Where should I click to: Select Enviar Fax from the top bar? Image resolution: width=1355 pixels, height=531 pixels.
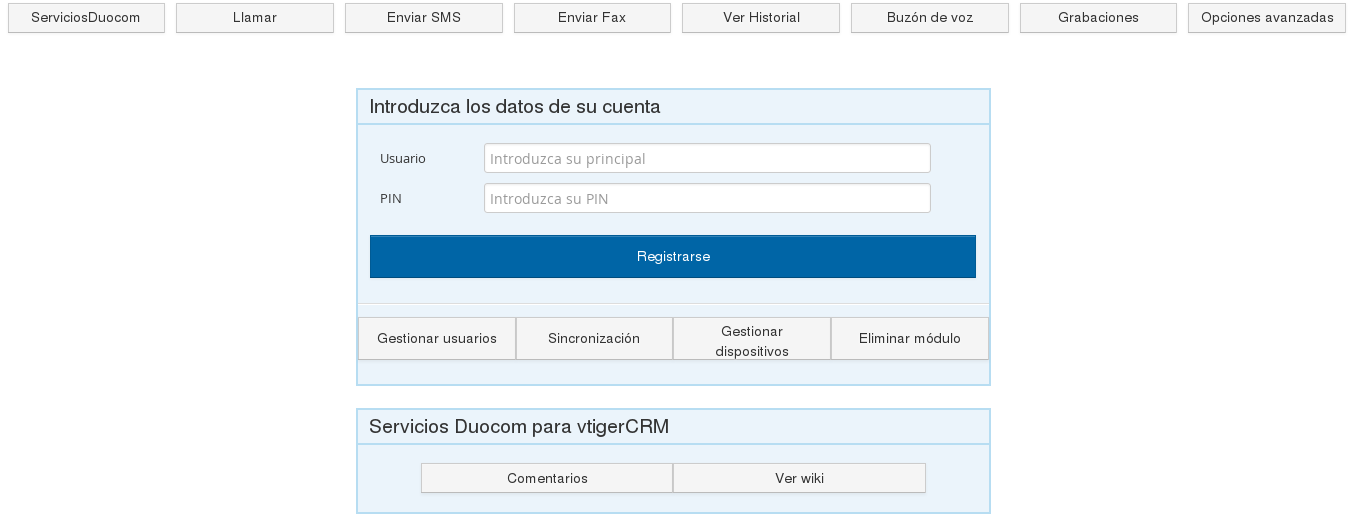click(x=592, y=18)
